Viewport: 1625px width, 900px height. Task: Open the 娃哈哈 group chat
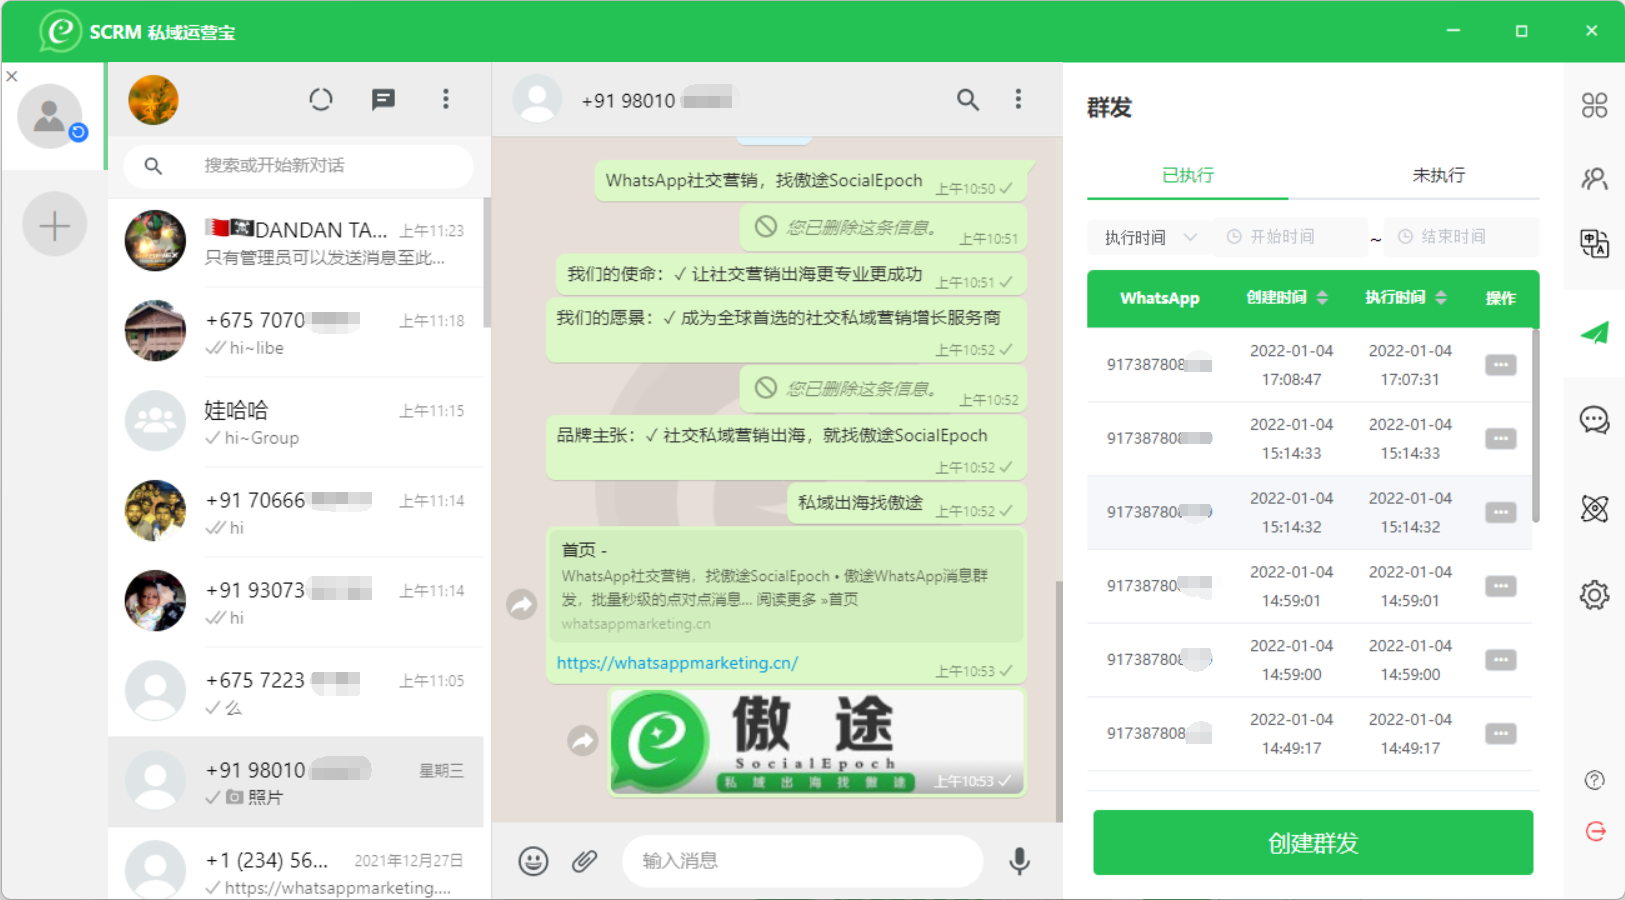296,422
